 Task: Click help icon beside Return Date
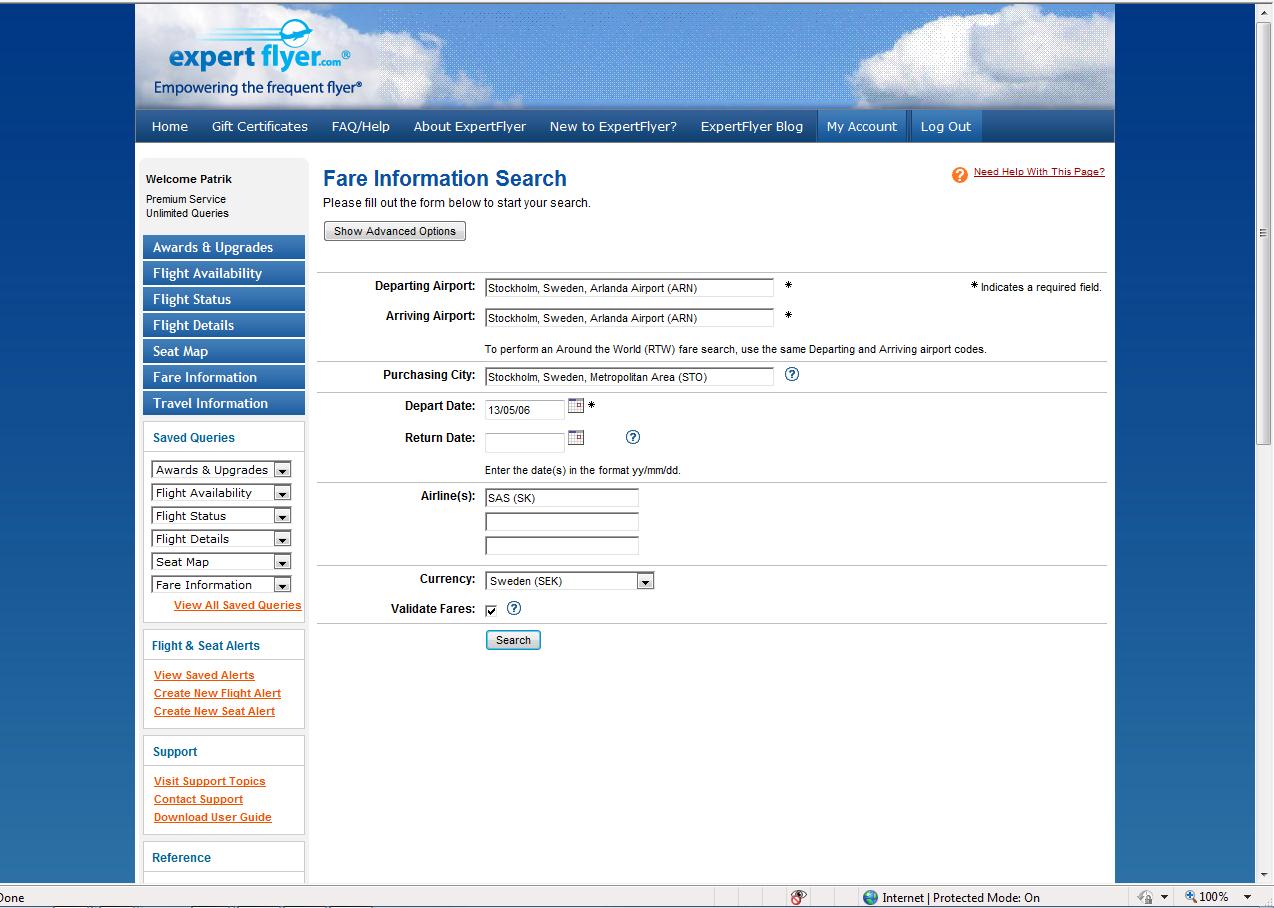tap(632, 437)
